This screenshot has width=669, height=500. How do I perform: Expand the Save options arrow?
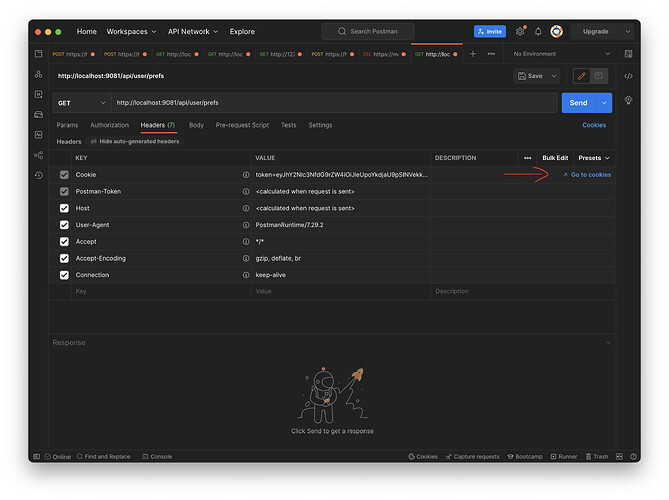[x=554, y=76]
